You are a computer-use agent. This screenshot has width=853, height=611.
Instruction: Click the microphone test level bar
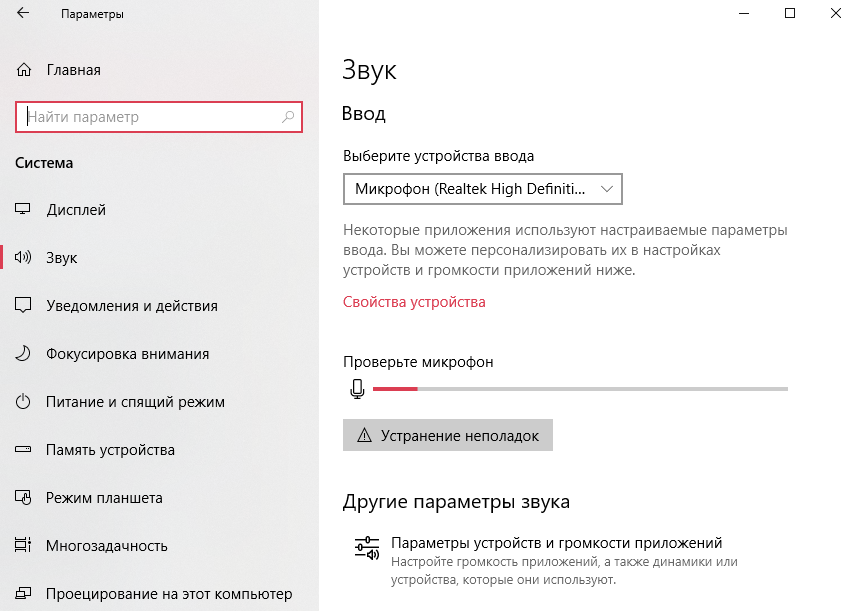(x=580, y=389)
